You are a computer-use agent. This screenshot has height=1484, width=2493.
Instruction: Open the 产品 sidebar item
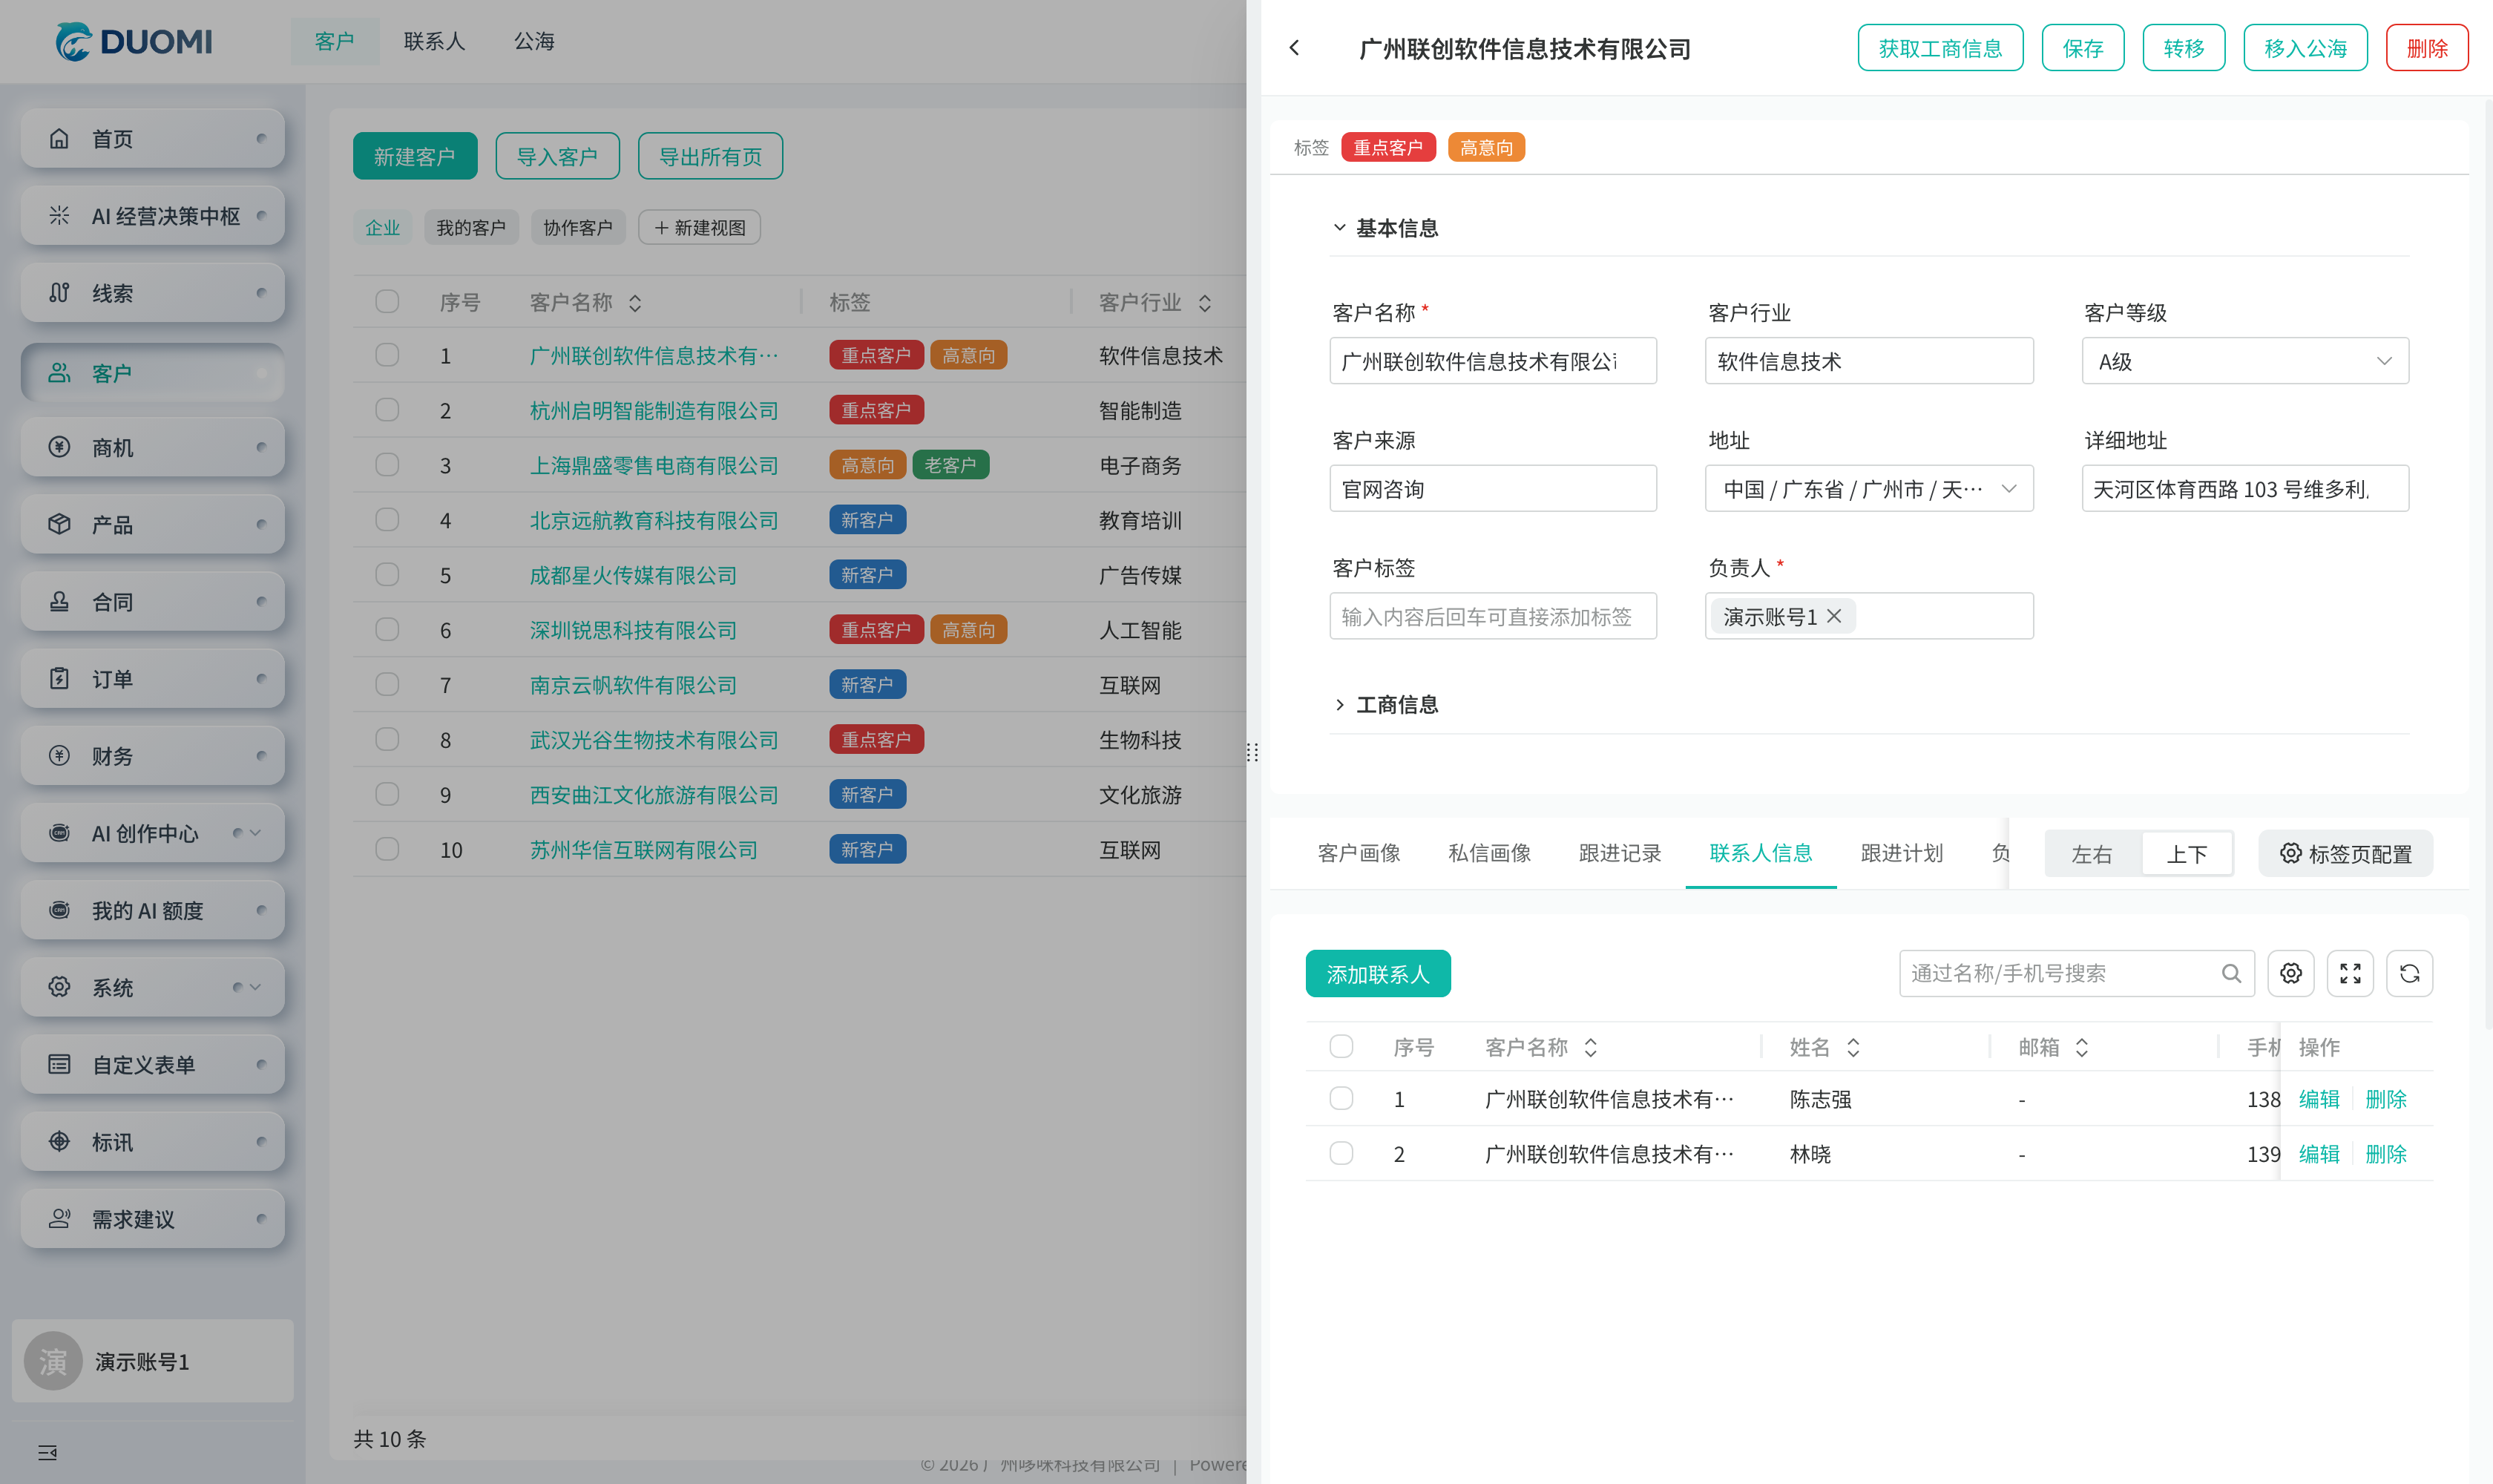tap(153, 524)
